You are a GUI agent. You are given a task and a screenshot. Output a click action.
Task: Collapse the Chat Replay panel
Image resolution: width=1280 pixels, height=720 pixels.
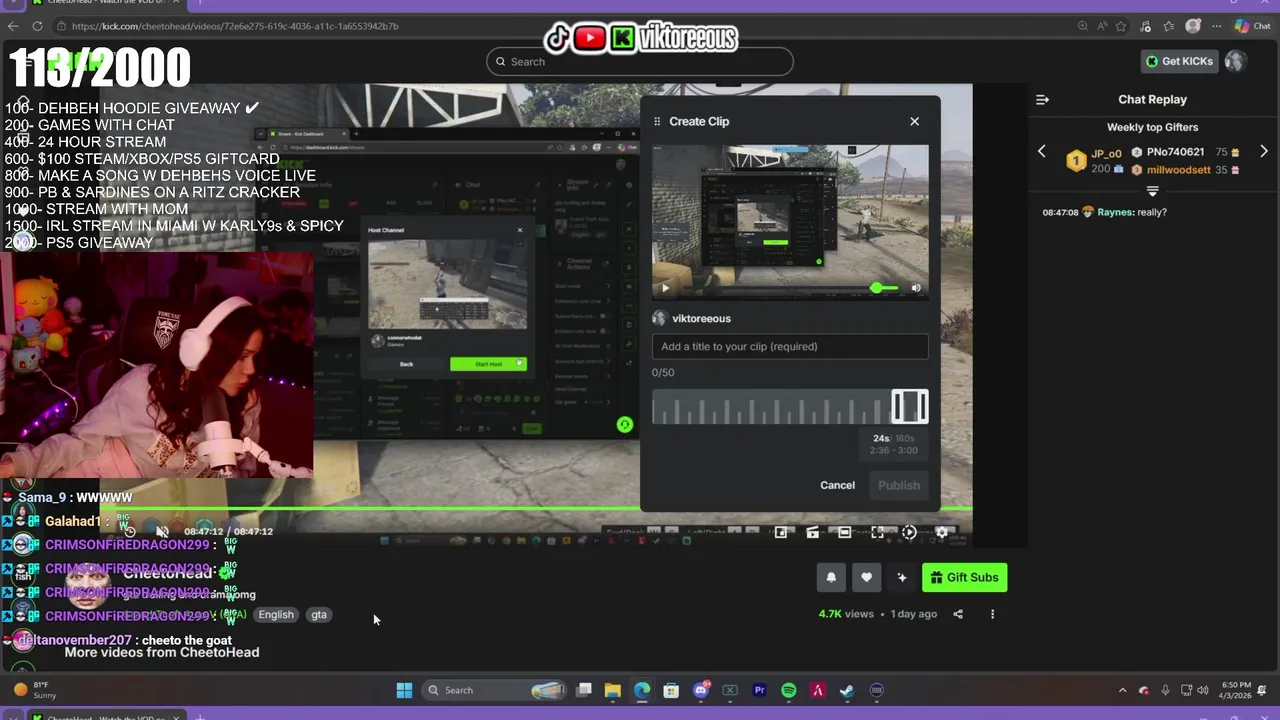point(1042,99)
